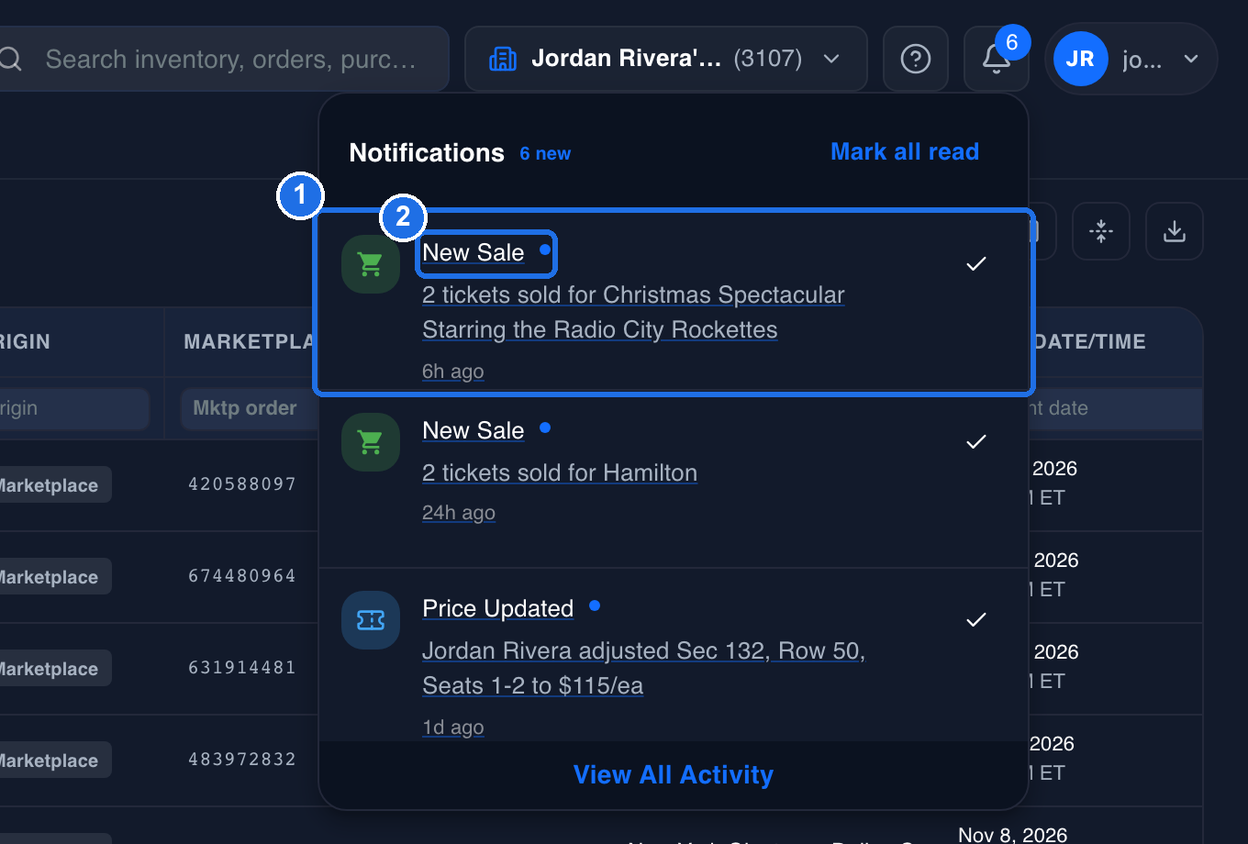Screen dimensions: 1248x844
Task: Click the '1d ago' timestamp
Action: point(453,727)
